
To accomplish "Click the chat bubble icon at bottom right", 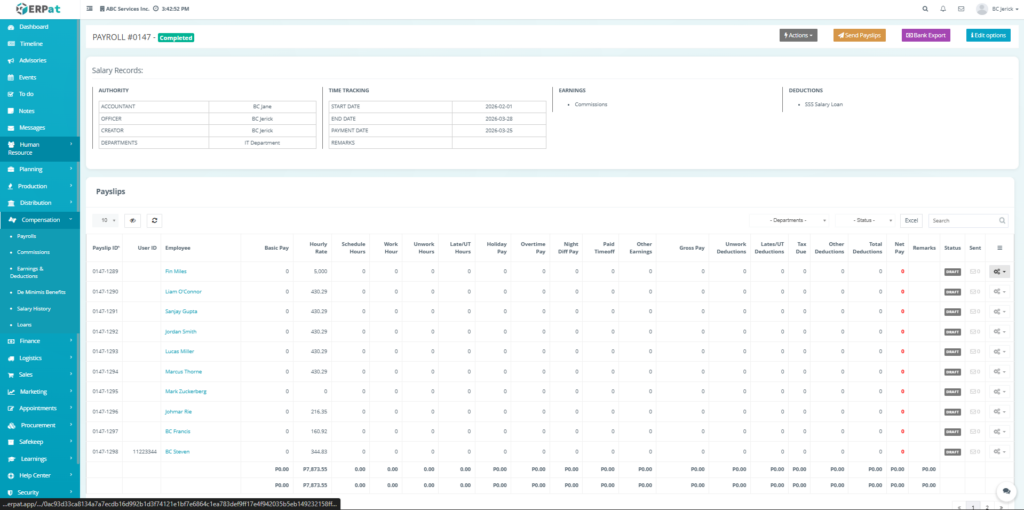I will [x=1004, y=491].
